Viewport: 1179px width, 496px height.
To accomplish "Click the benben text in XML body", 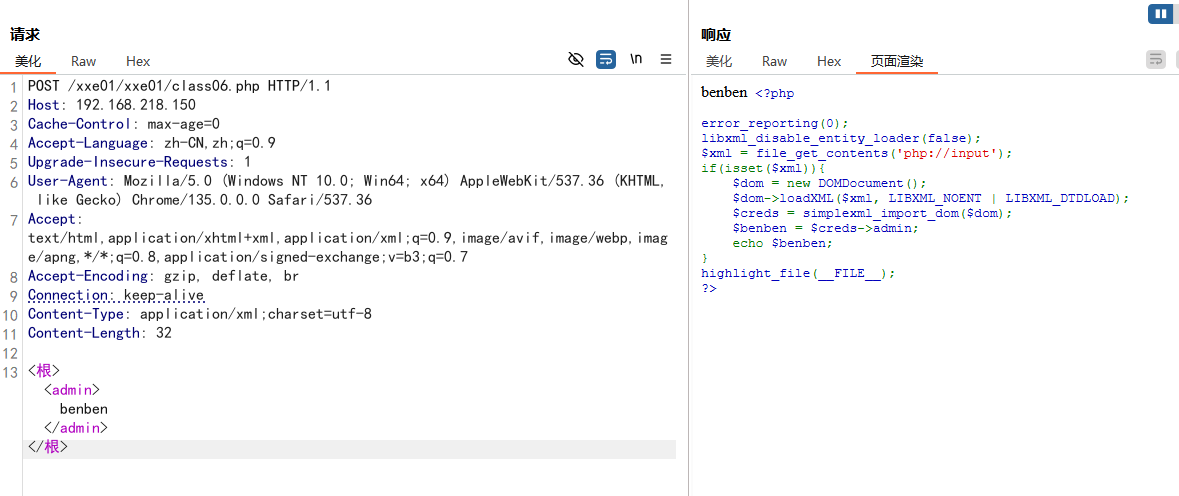I will click(x=83, y=409).
